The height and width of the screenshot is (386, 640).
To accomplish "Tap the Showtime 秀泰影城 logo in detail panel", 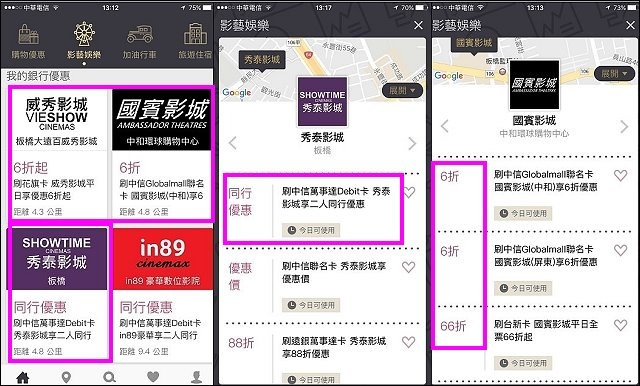I will click(x=322, y=101).
